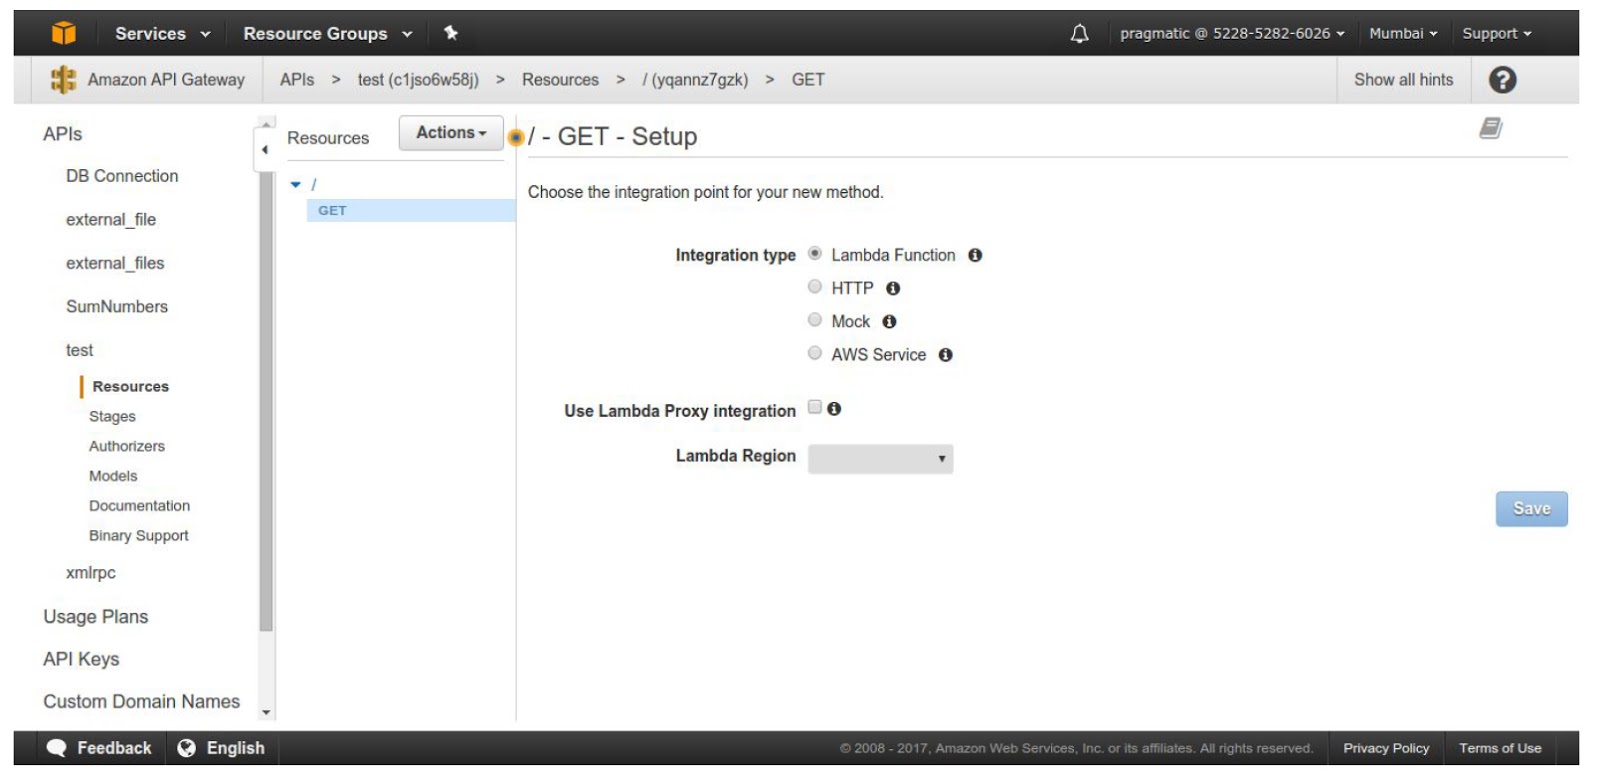Open API Keys
Viewport: 1600px width, 778px height.
pos(81,659)
